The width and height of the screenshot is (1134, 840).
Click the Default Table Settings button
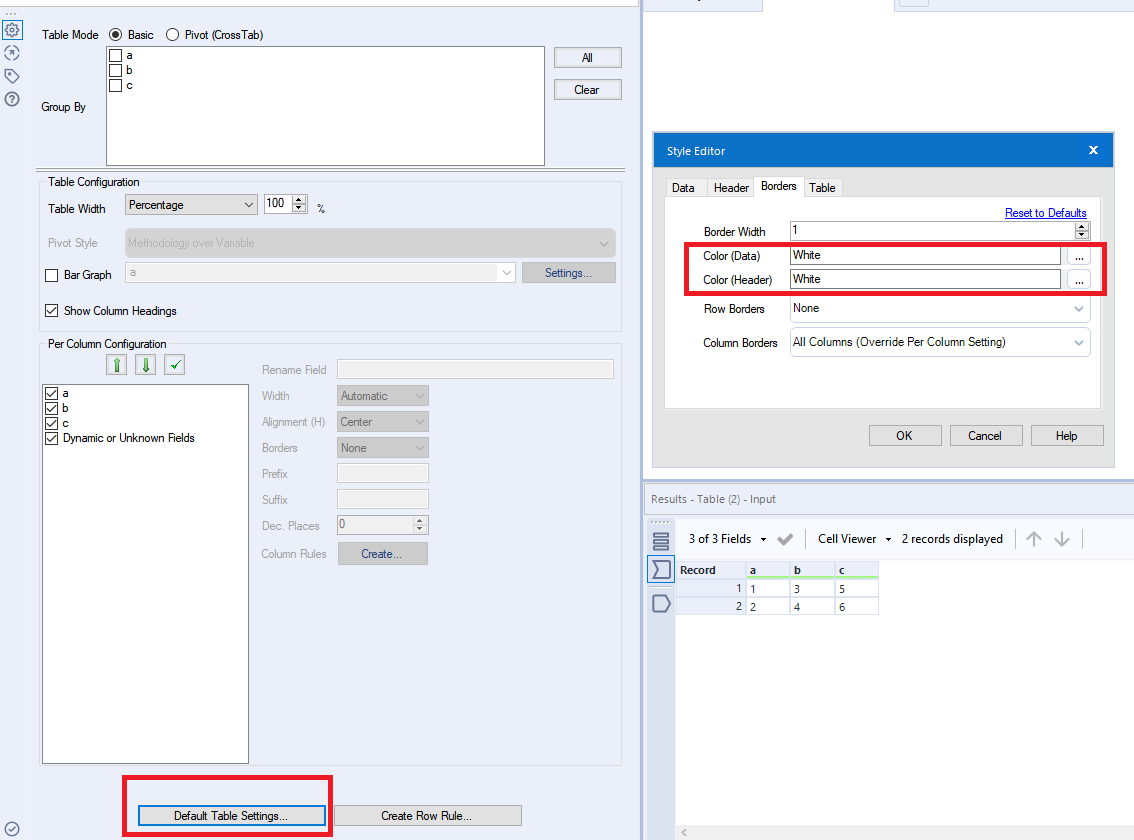pyautogui.click(x=230, y=815)
